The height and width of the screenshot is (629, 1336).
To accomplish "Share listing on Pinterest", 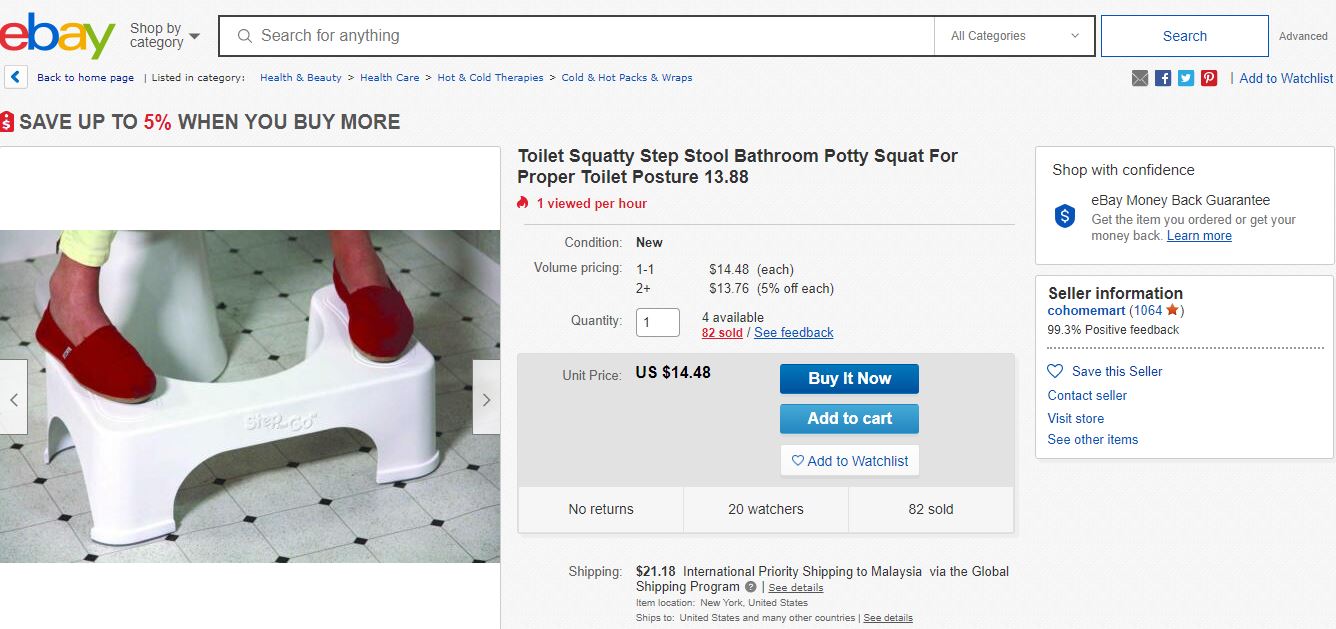I will (x=1209, y=78).
